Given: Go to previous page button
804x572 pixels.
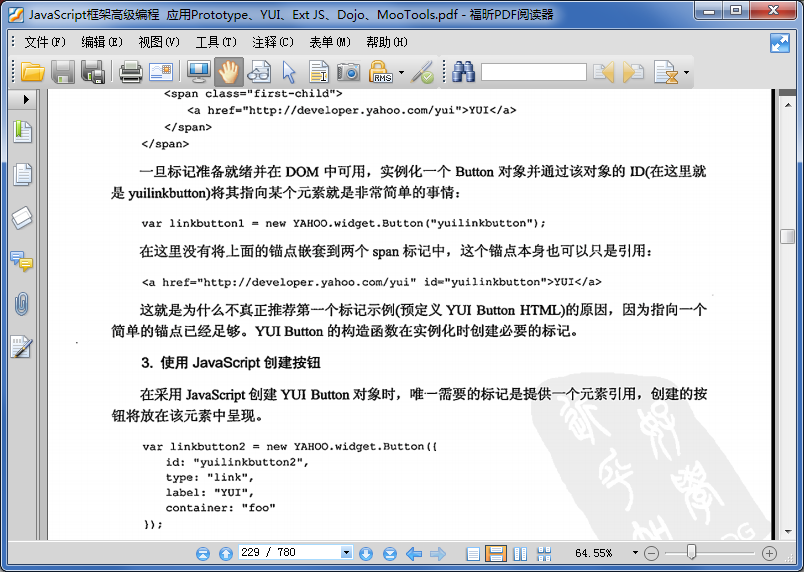Looking at the screenshot, I should (226, 554).
